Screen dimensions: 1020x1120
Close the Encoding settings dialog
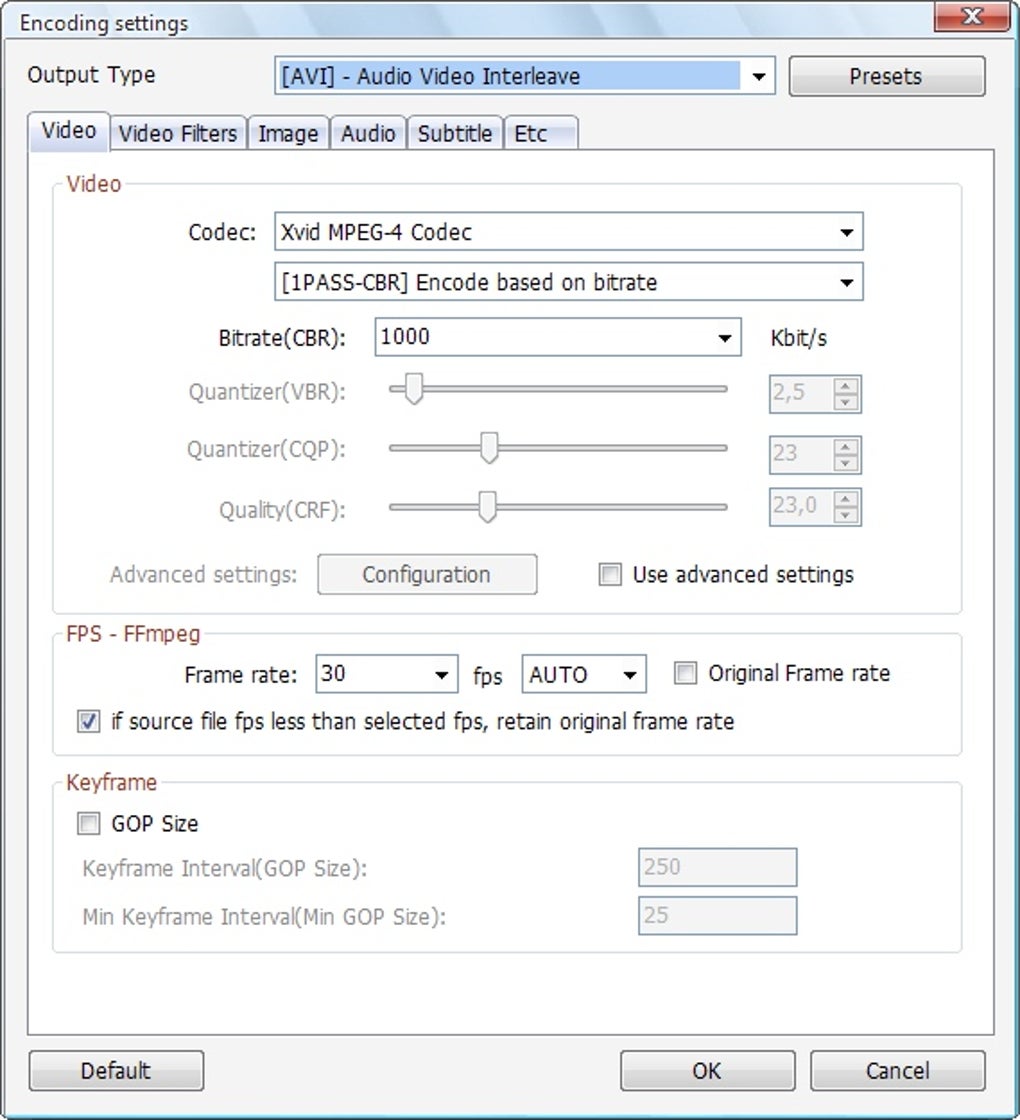pyautogui.click(x=972, y=16)
